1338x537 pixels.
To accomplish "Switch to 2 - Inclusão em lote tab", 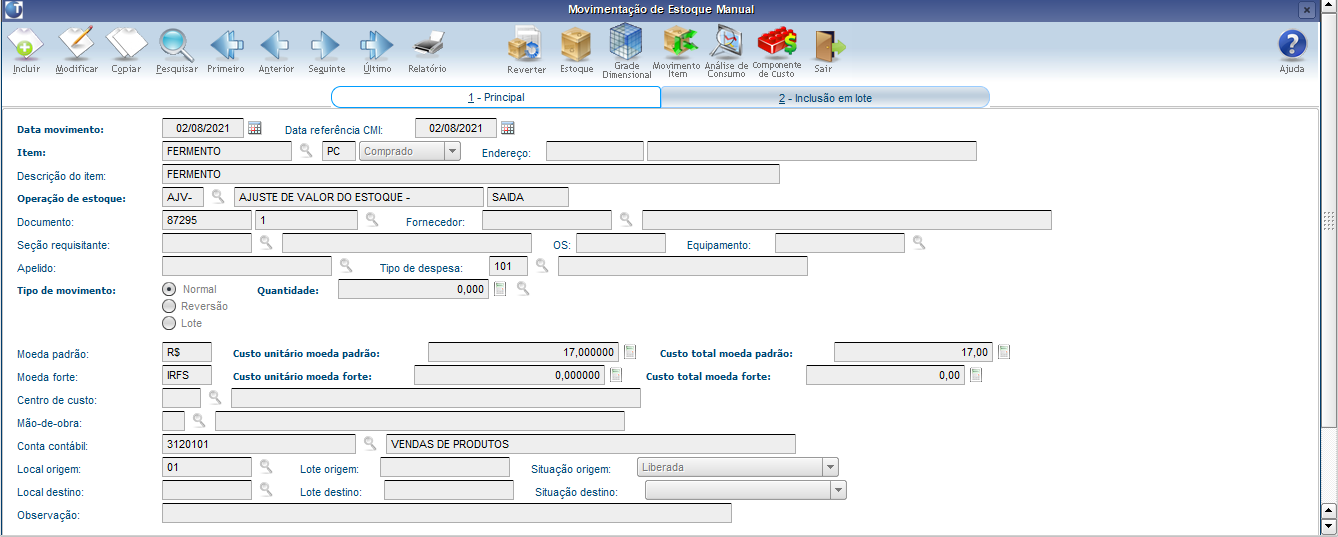I will (825, 97).
